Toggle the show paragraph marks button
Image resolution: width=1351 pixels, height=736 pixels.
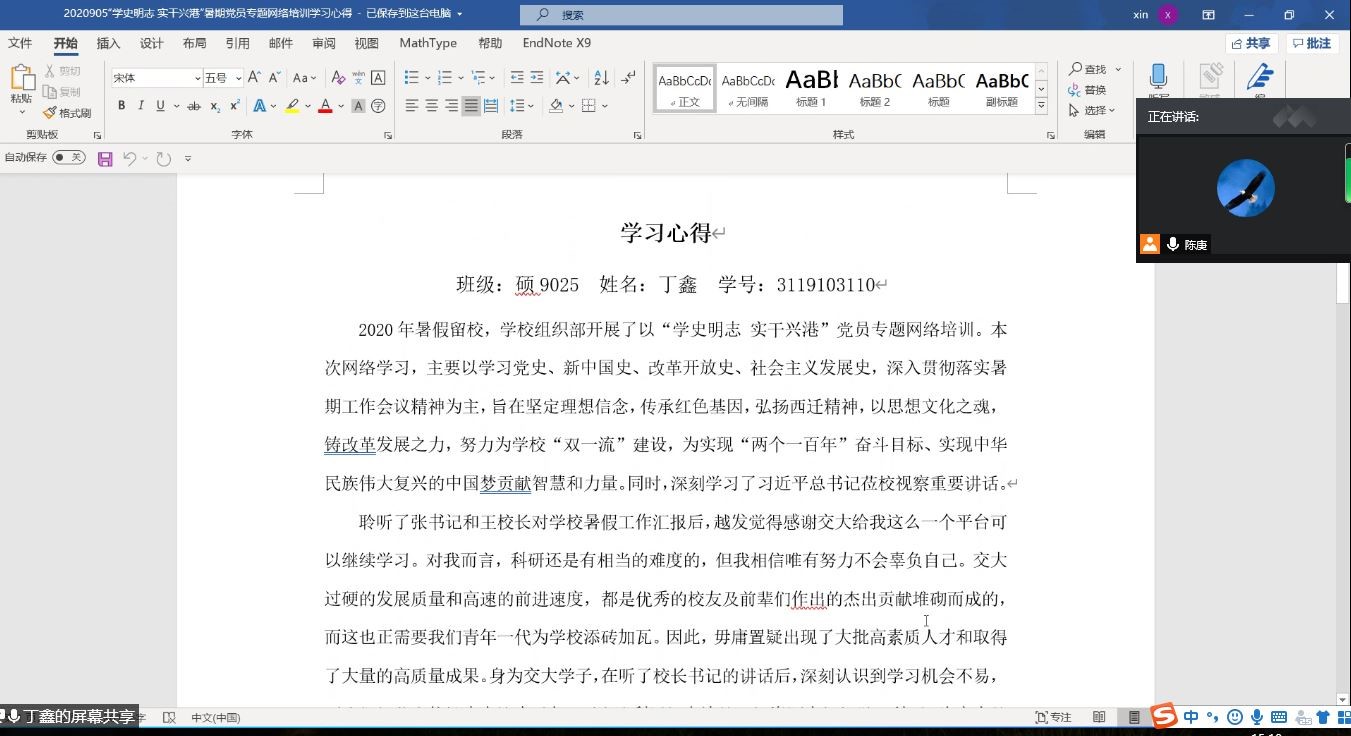coord(628,78)
